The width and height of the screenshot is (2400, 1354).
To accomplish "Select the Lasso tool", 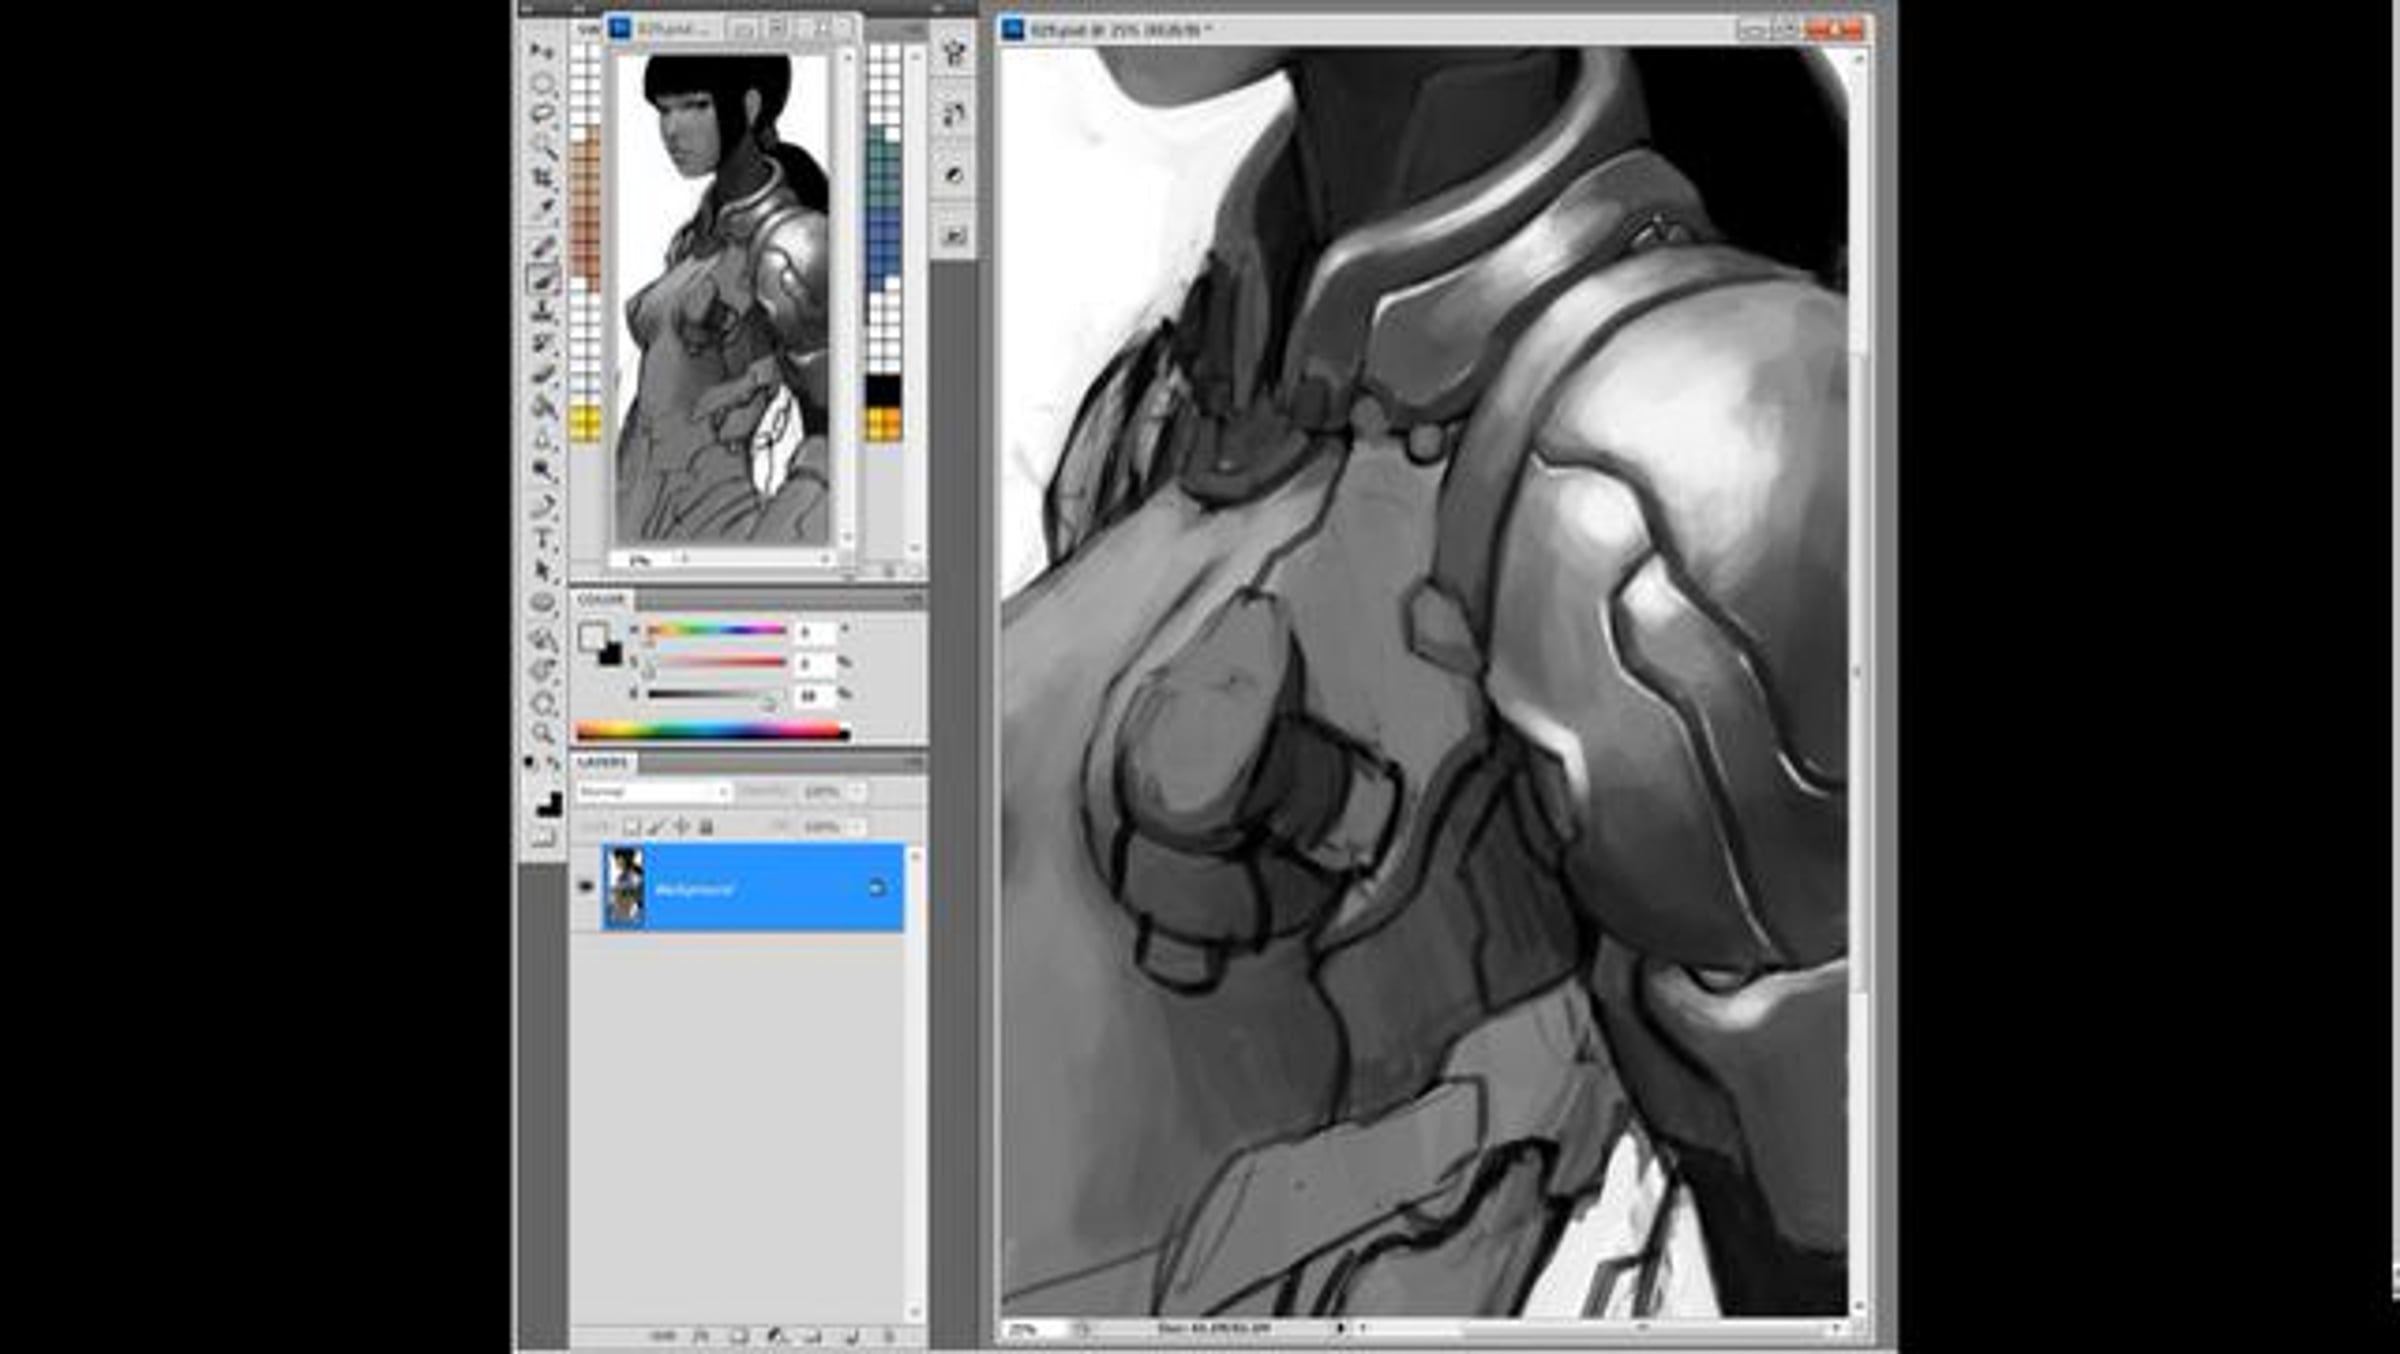I will (543, 113).
